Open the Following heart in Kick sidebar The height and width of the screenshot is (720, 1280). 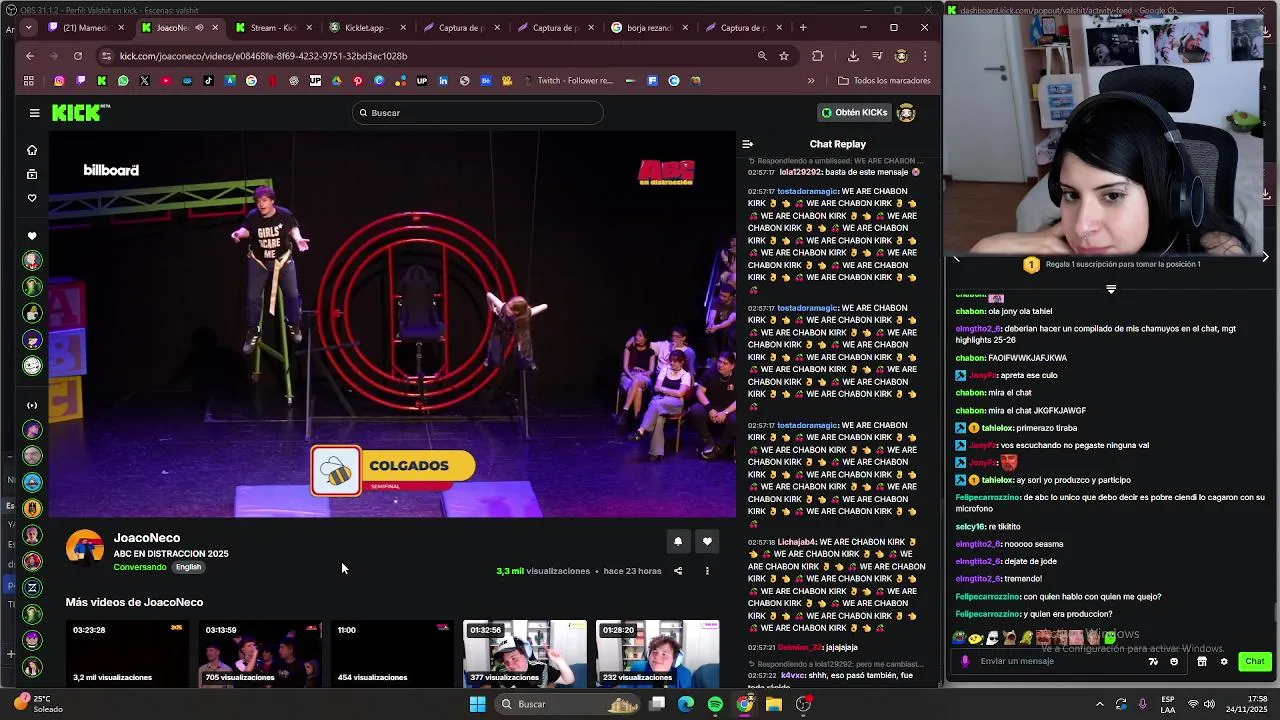tap(32, 198)
